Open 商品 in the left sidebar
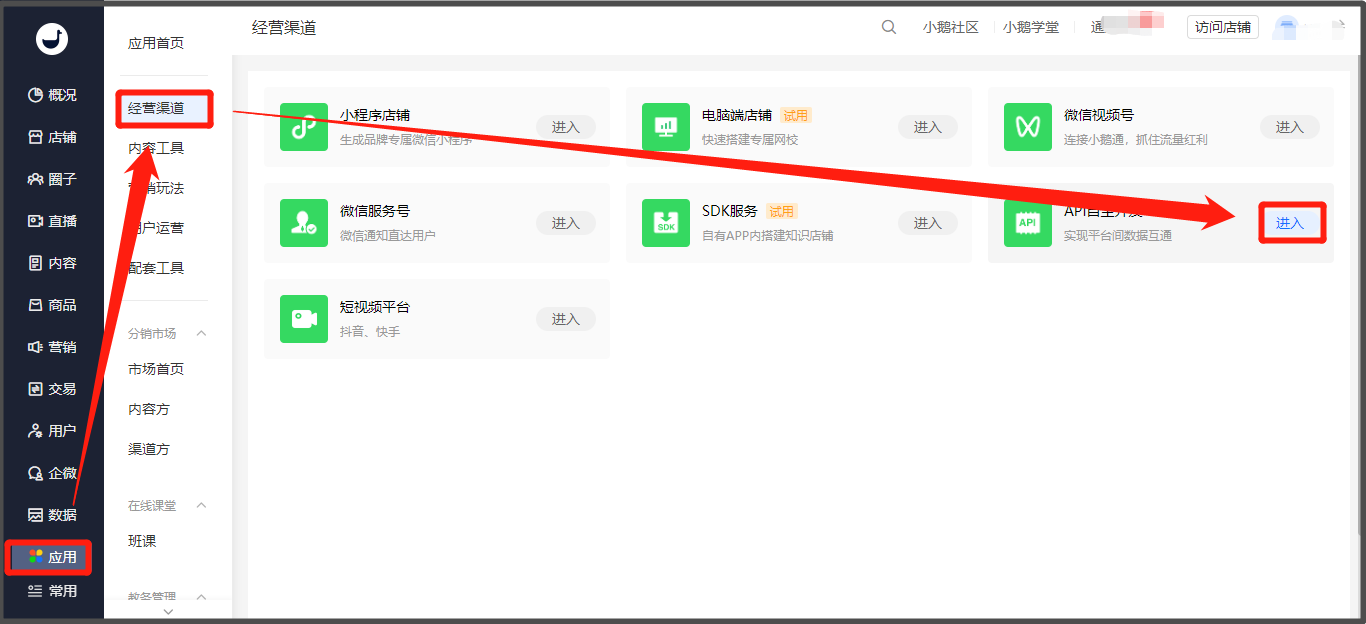Screen dimensions: 1366x624 point(52,305)
